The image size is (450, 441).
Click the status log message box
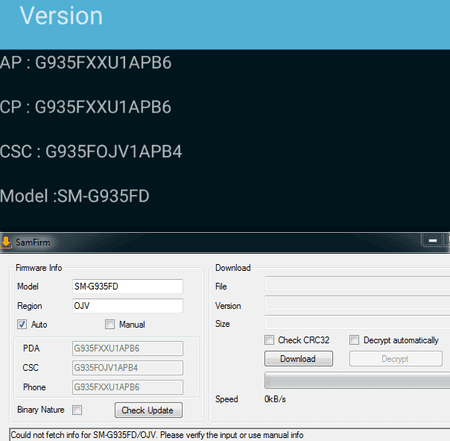[230, 435]
